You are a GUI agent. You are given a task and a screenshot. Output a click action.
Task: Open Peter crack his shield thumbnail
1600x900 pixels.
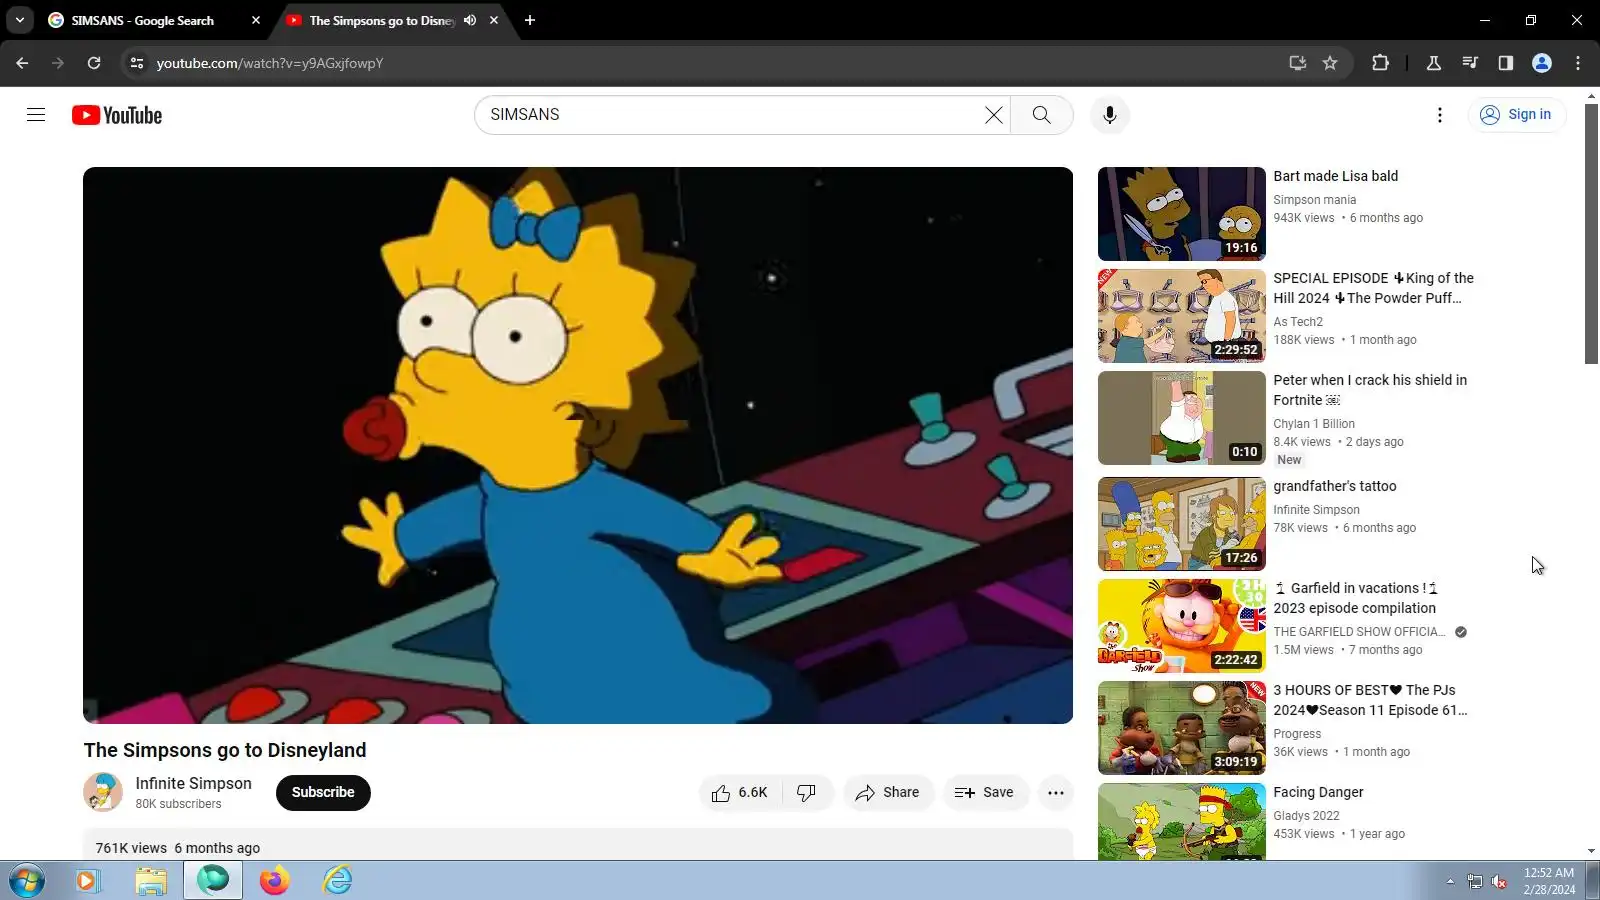tap(1181, 418)
